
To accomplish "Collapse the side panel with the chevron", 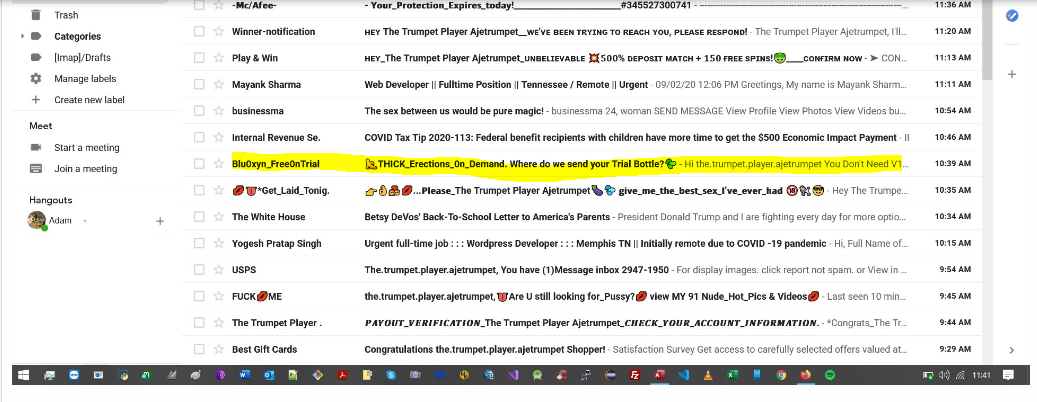I will [1012, 350].
